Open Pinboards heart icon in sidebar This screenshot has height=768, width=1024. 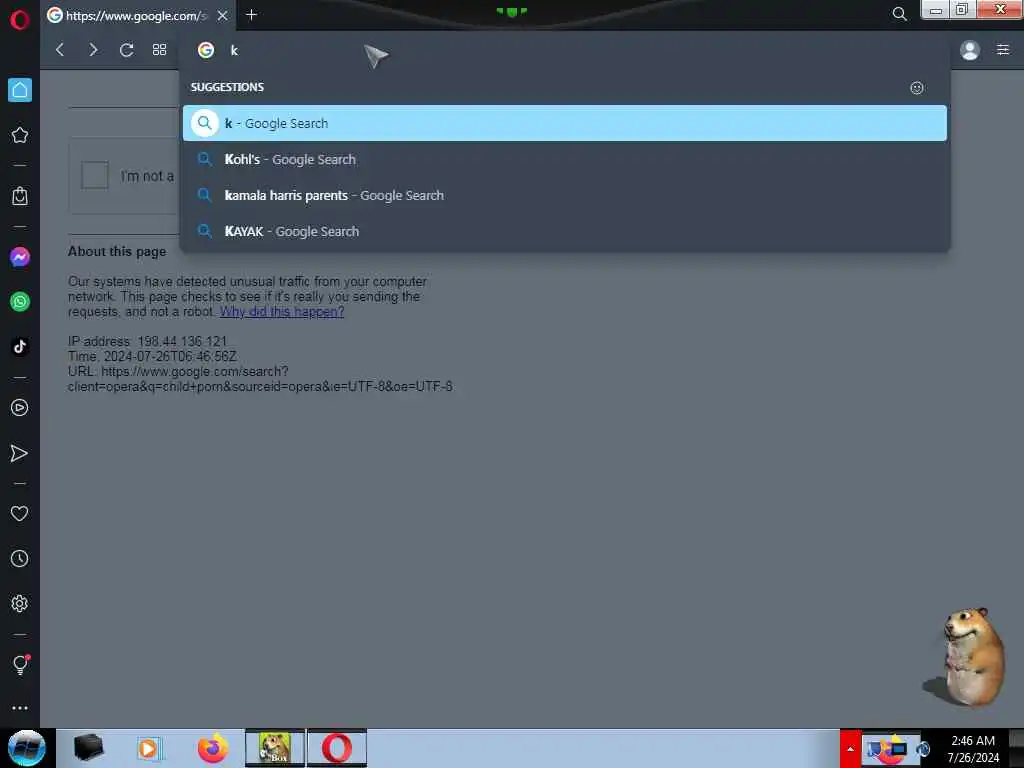tap(20, 513)
